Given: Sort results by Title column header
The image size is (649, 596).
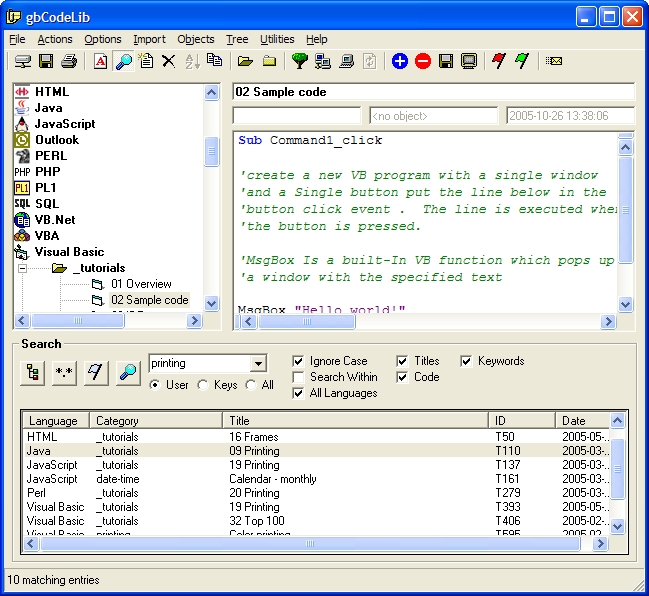Looking at the screenshot, I should click(x=356, y=421).
